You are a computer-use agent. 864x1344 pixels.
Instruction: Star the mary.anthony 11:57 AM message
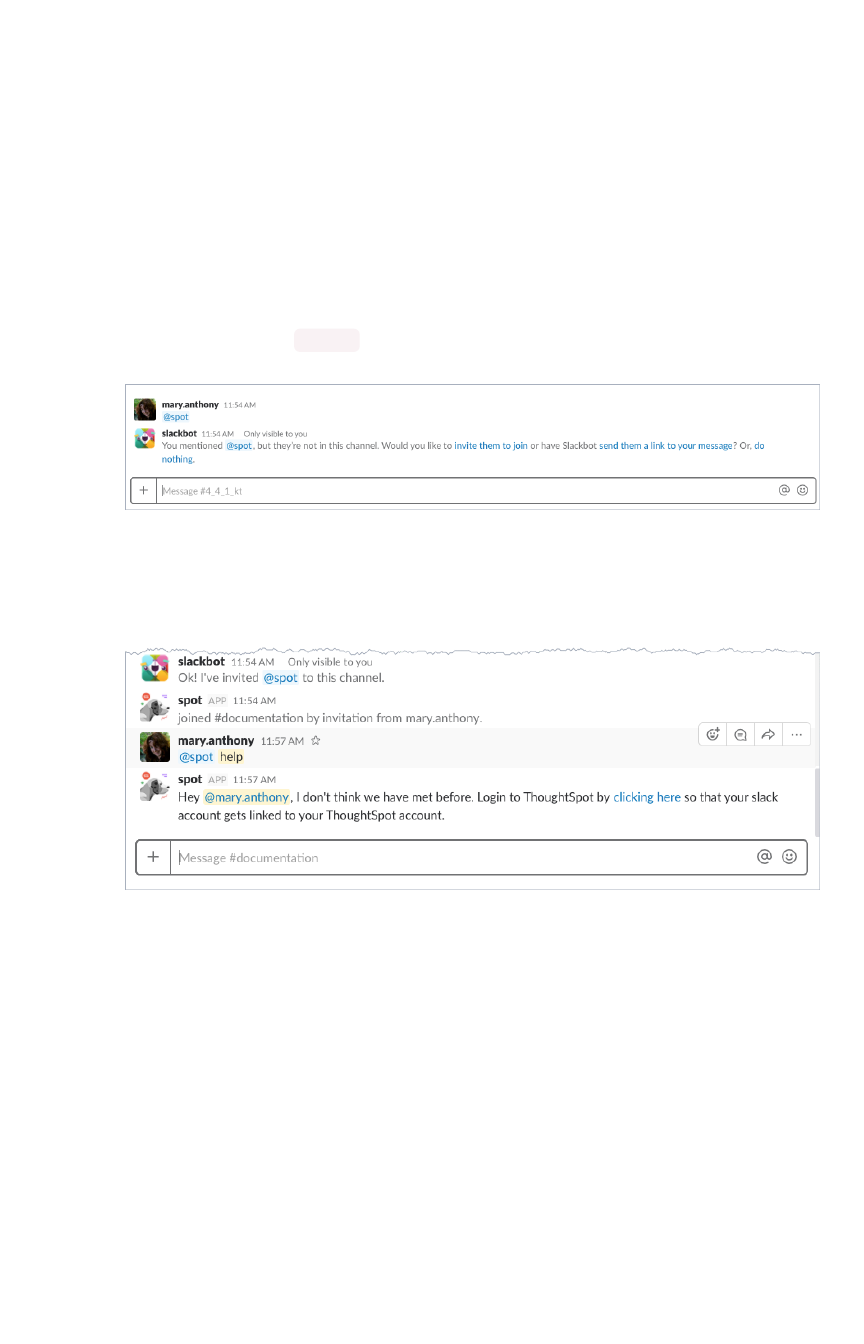click(x=315, y=741)
